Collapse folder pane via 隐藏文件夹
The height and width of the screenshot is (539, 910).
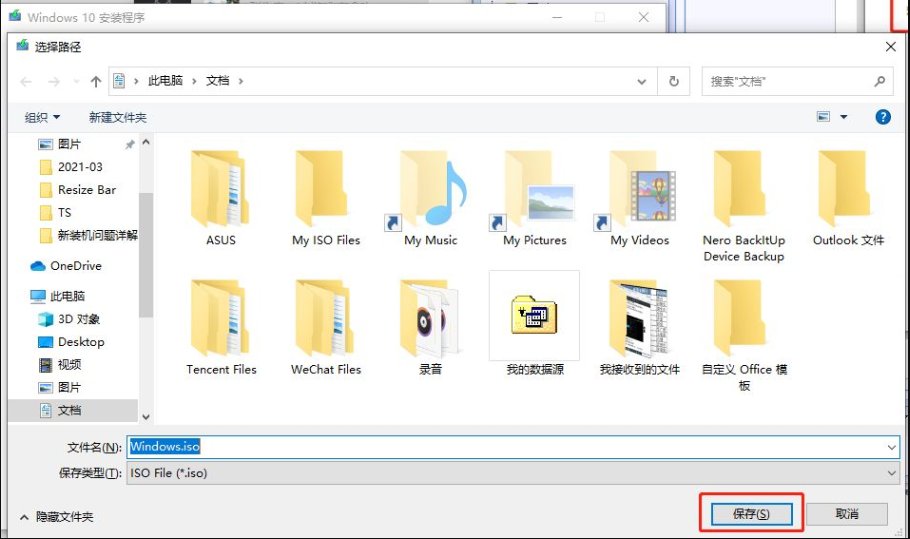(57, 517)
